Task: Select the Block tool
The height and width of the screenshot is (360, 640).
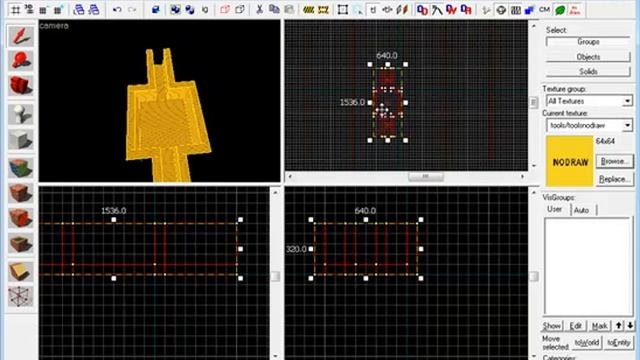Action: [20, 140]
